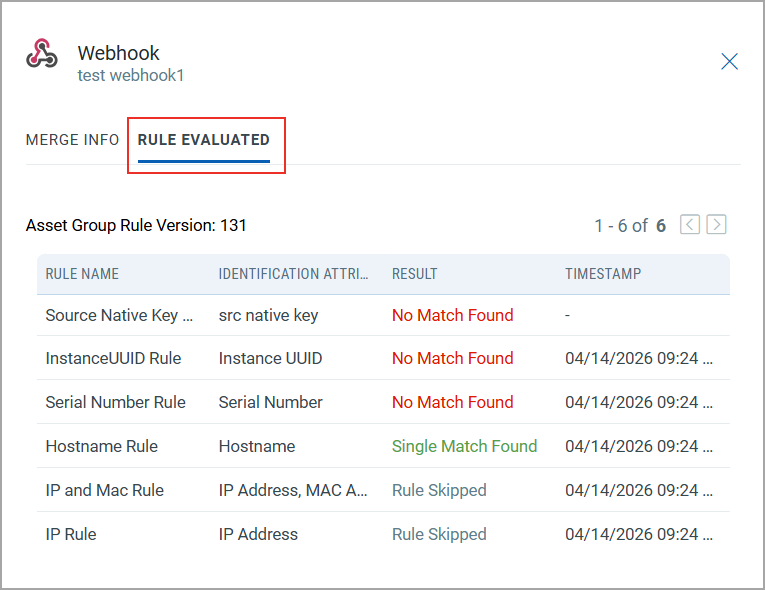
Task: Go to previous page of rules
Action: [690, 225]
